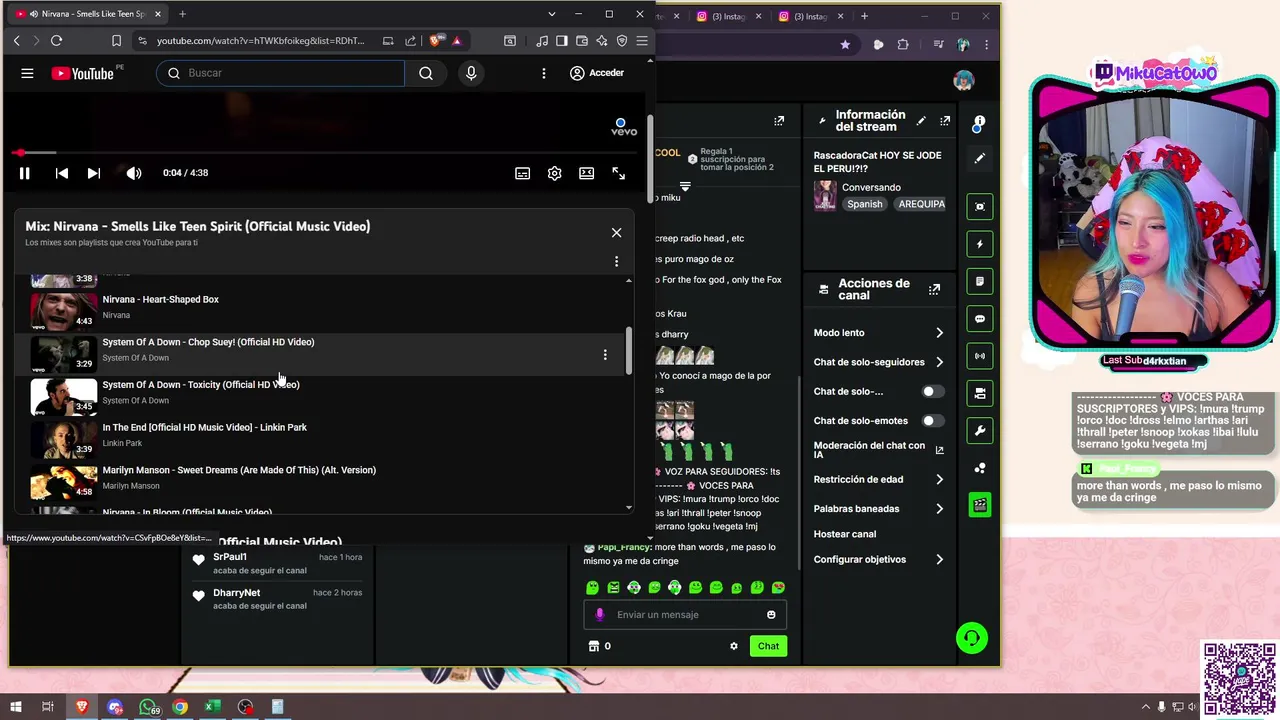Edit Información del stream with pencil icon

tap(921, 121)
